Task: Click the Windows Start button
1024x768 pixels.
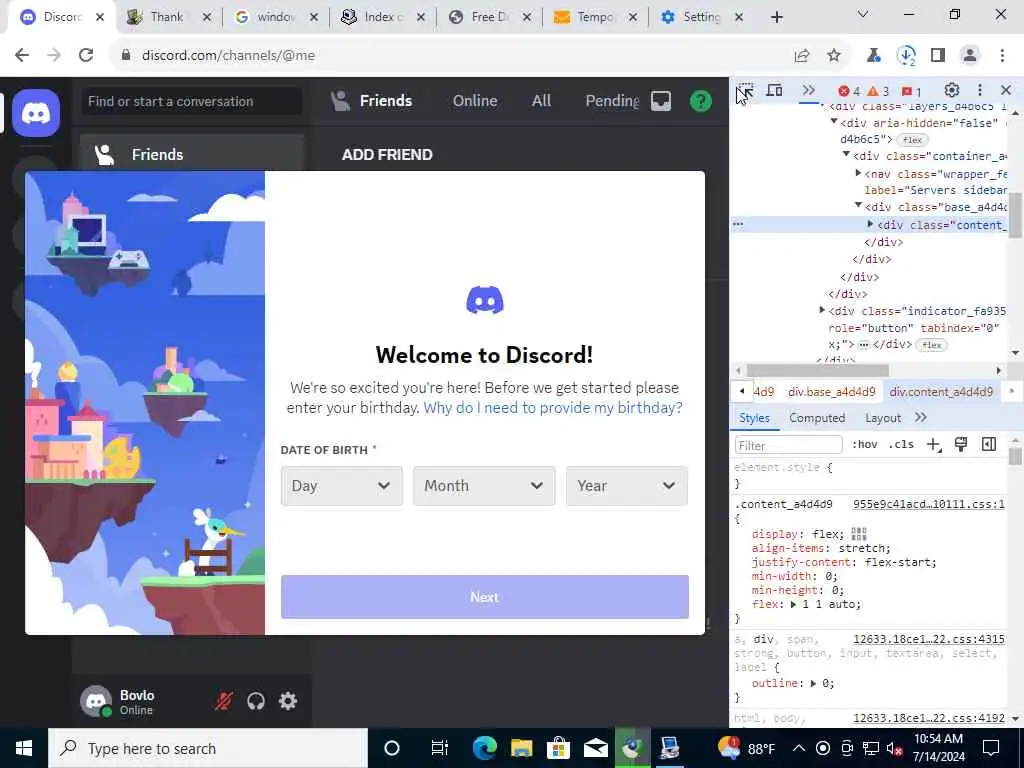Action: point(24,748)
